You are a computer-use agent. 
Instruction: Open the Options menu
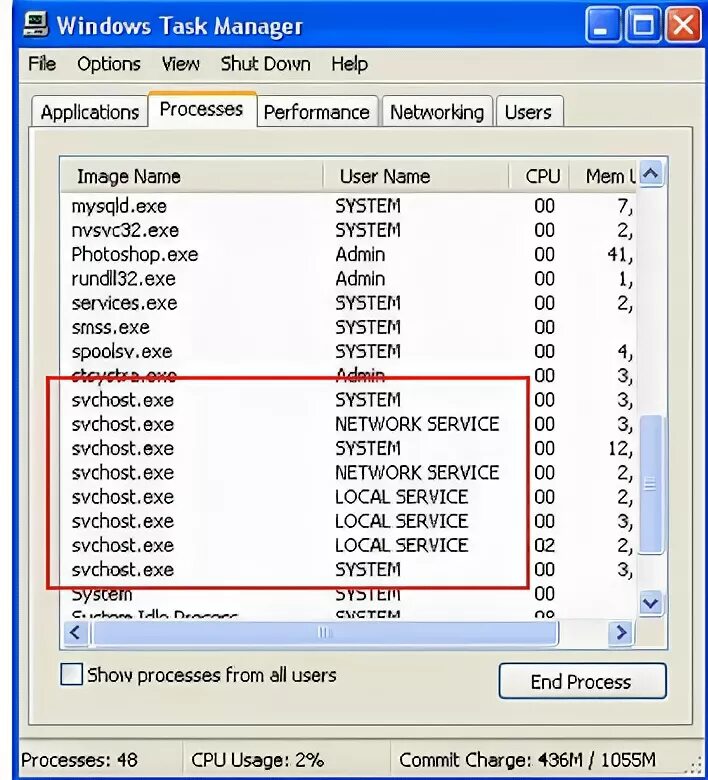click(x=109, y=64)
